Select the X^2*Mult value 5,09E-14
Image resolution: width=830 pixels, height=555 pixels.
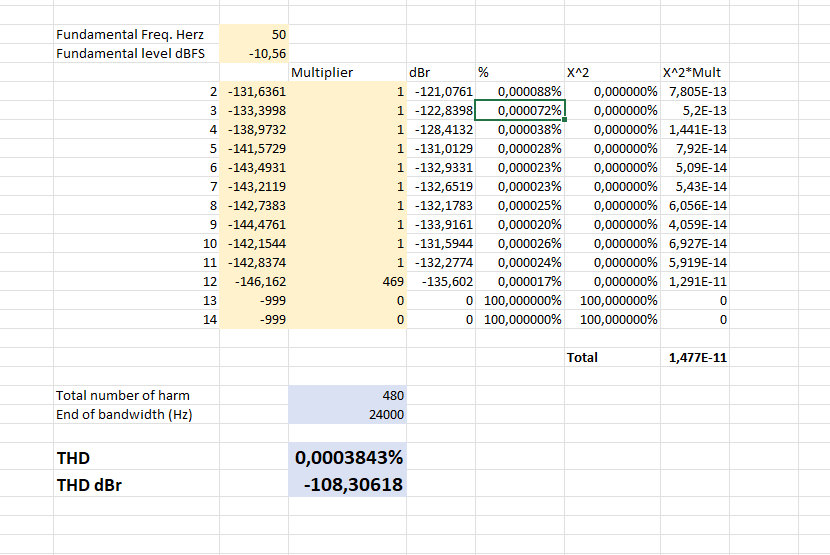tap(694, 168)
